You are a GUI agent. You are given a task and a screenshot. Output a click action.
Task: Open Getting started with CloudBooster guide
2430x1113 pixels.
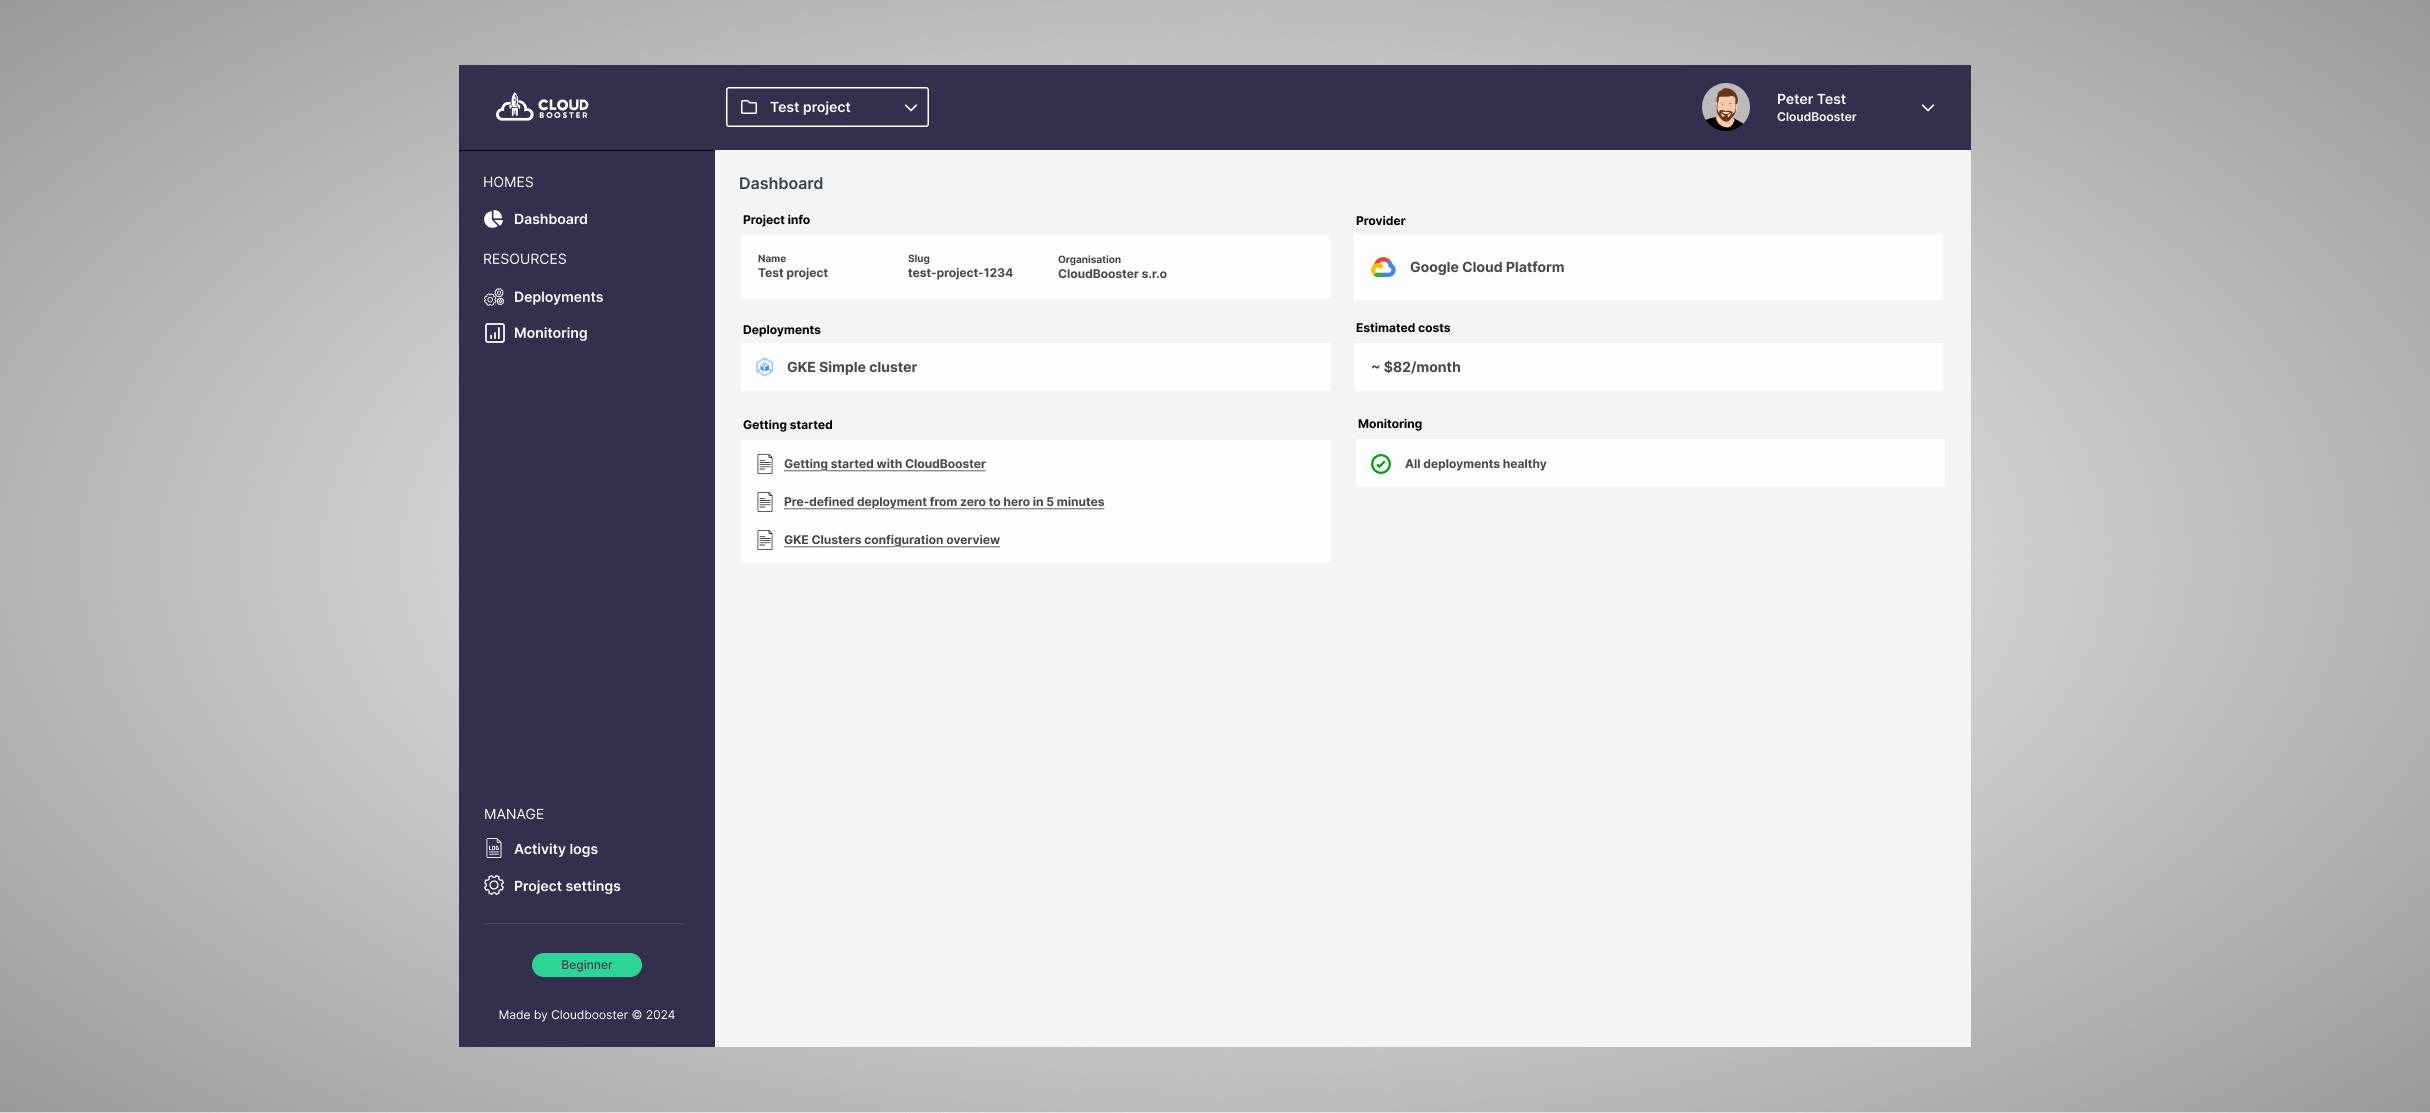point(884,463)
